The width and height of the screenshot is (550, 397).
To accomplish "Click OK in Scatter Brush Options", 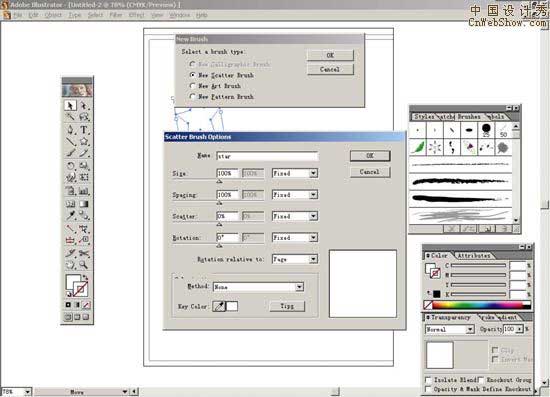I will 370,156.
